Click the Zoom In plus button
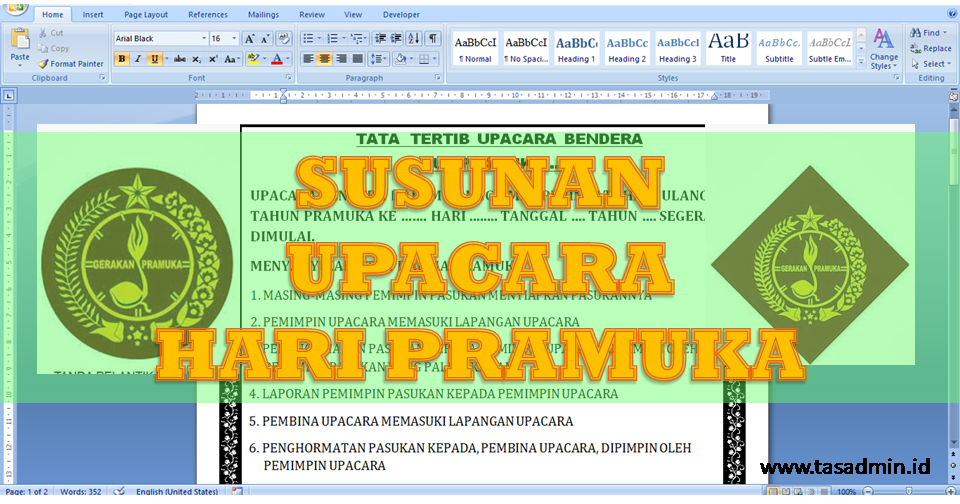The width and height of the screenshot is (960, 504). (x=950, y=492)
